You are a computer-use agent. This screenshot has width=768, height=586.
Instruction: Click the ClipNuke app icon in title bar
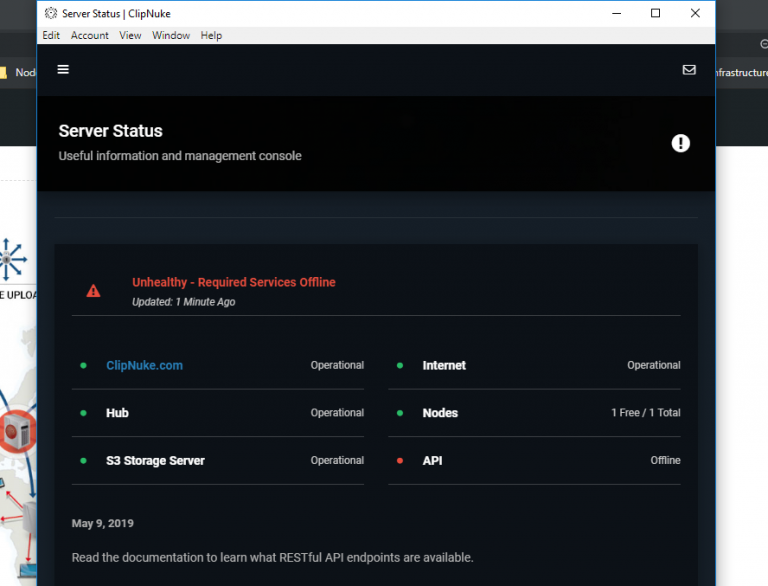[51, 14]
